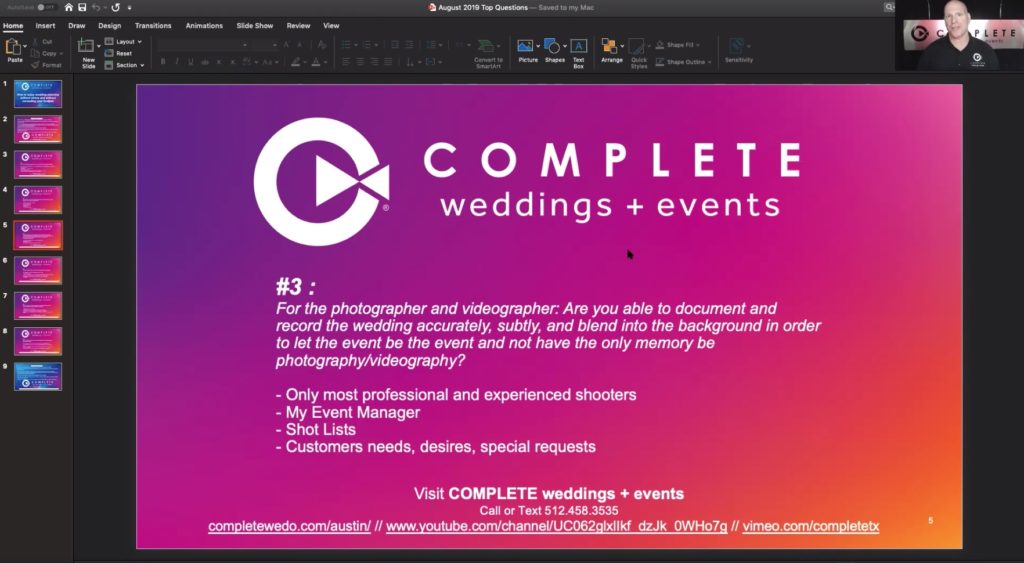Open the Layout dropdown
Screen dimensions: 1024x563
(x=123, y=41)
